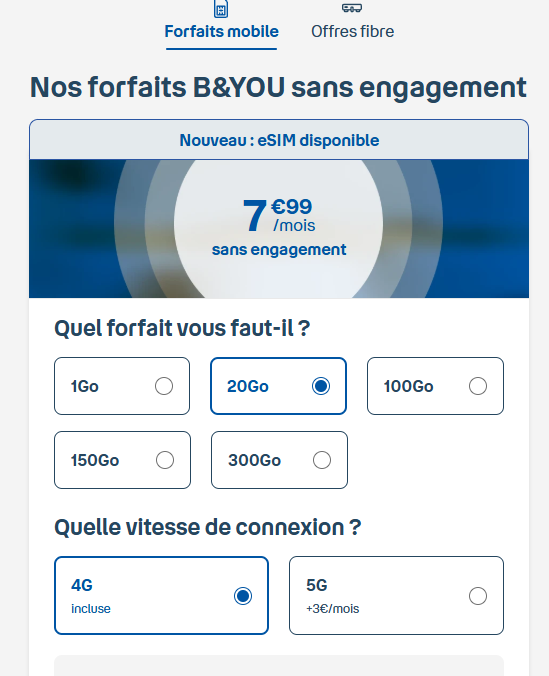Choose the 100Go plan option
The image size is (549, 676).
435,386
